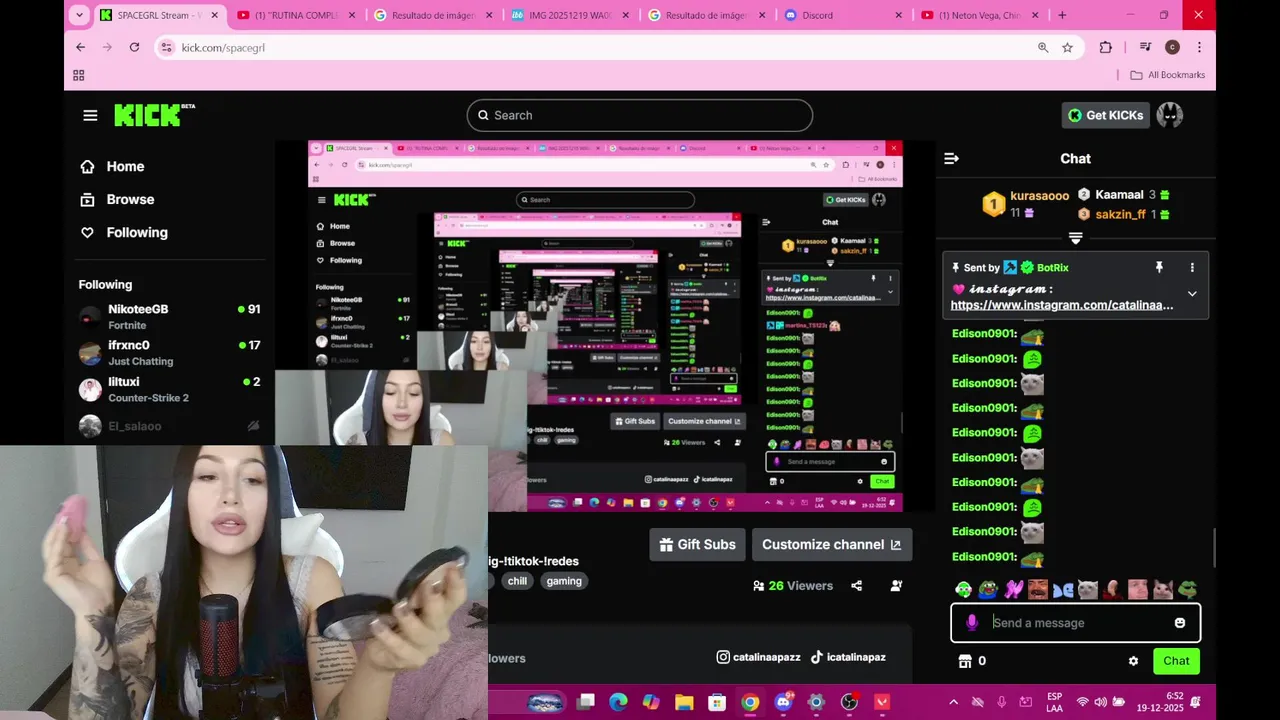This screenshot has height=720, width=1280.
Task: Select the chill tag
Action: coord(517,581)
